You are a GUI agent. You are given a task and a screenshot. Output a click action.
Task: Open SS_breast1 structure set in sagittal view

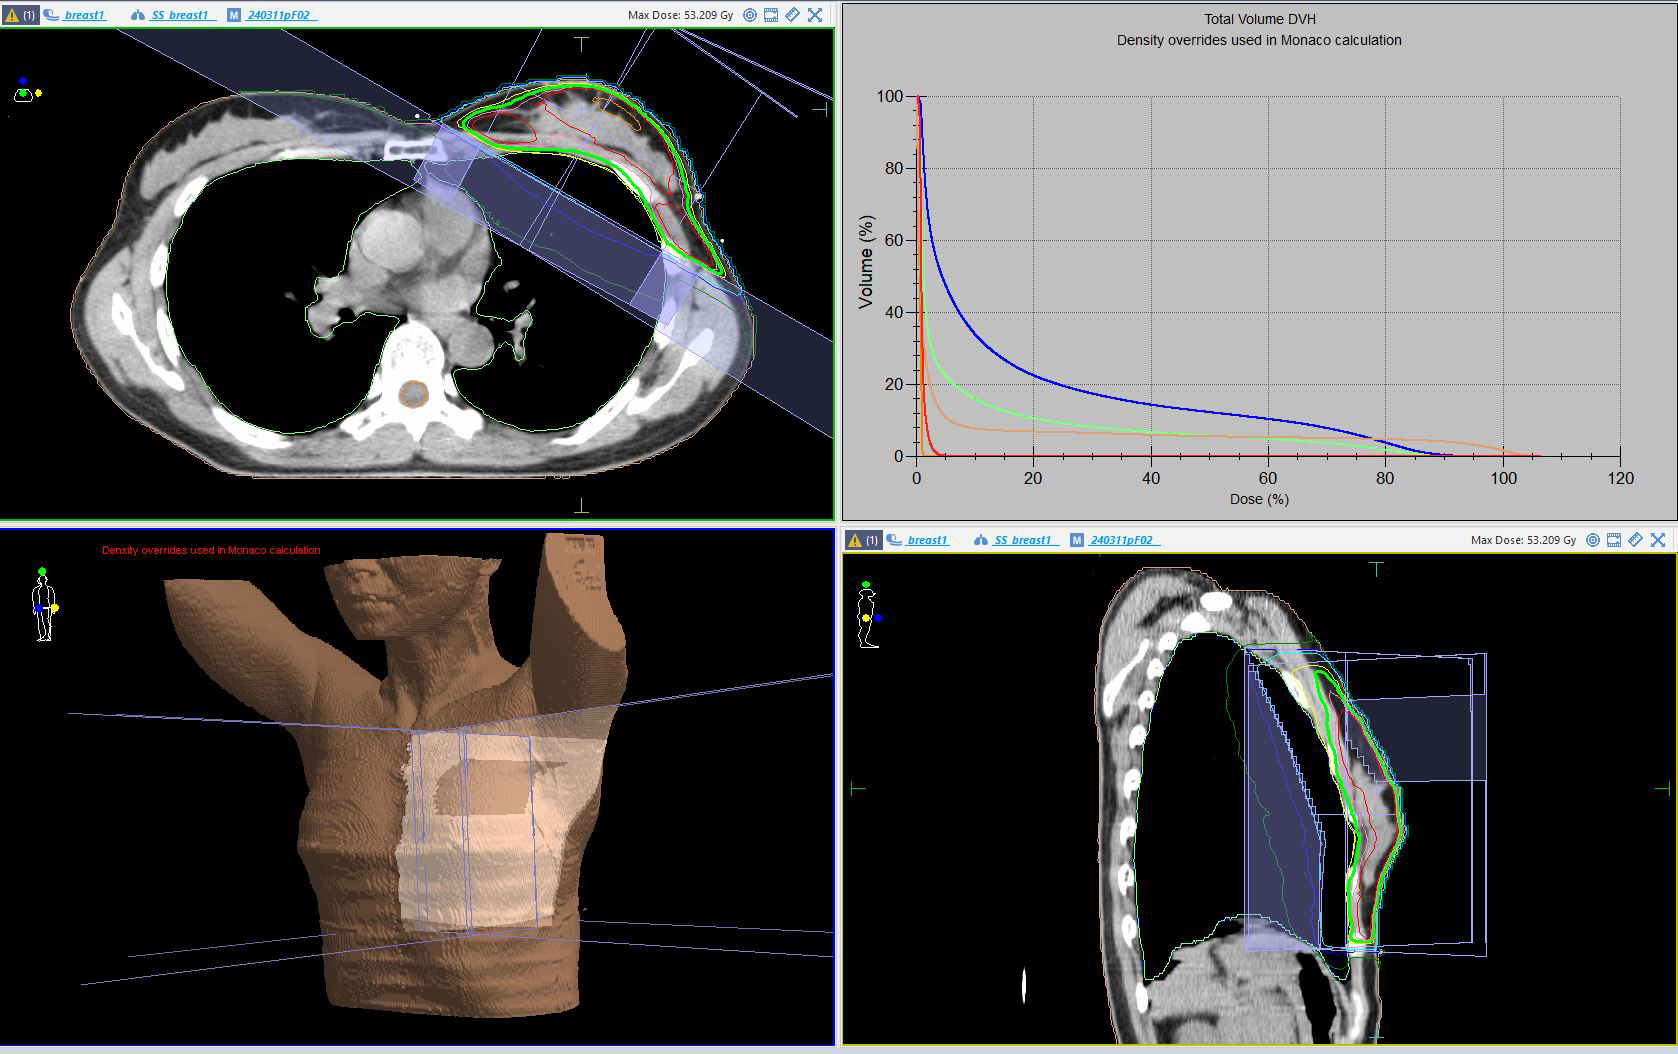[x=1022, y=540]
